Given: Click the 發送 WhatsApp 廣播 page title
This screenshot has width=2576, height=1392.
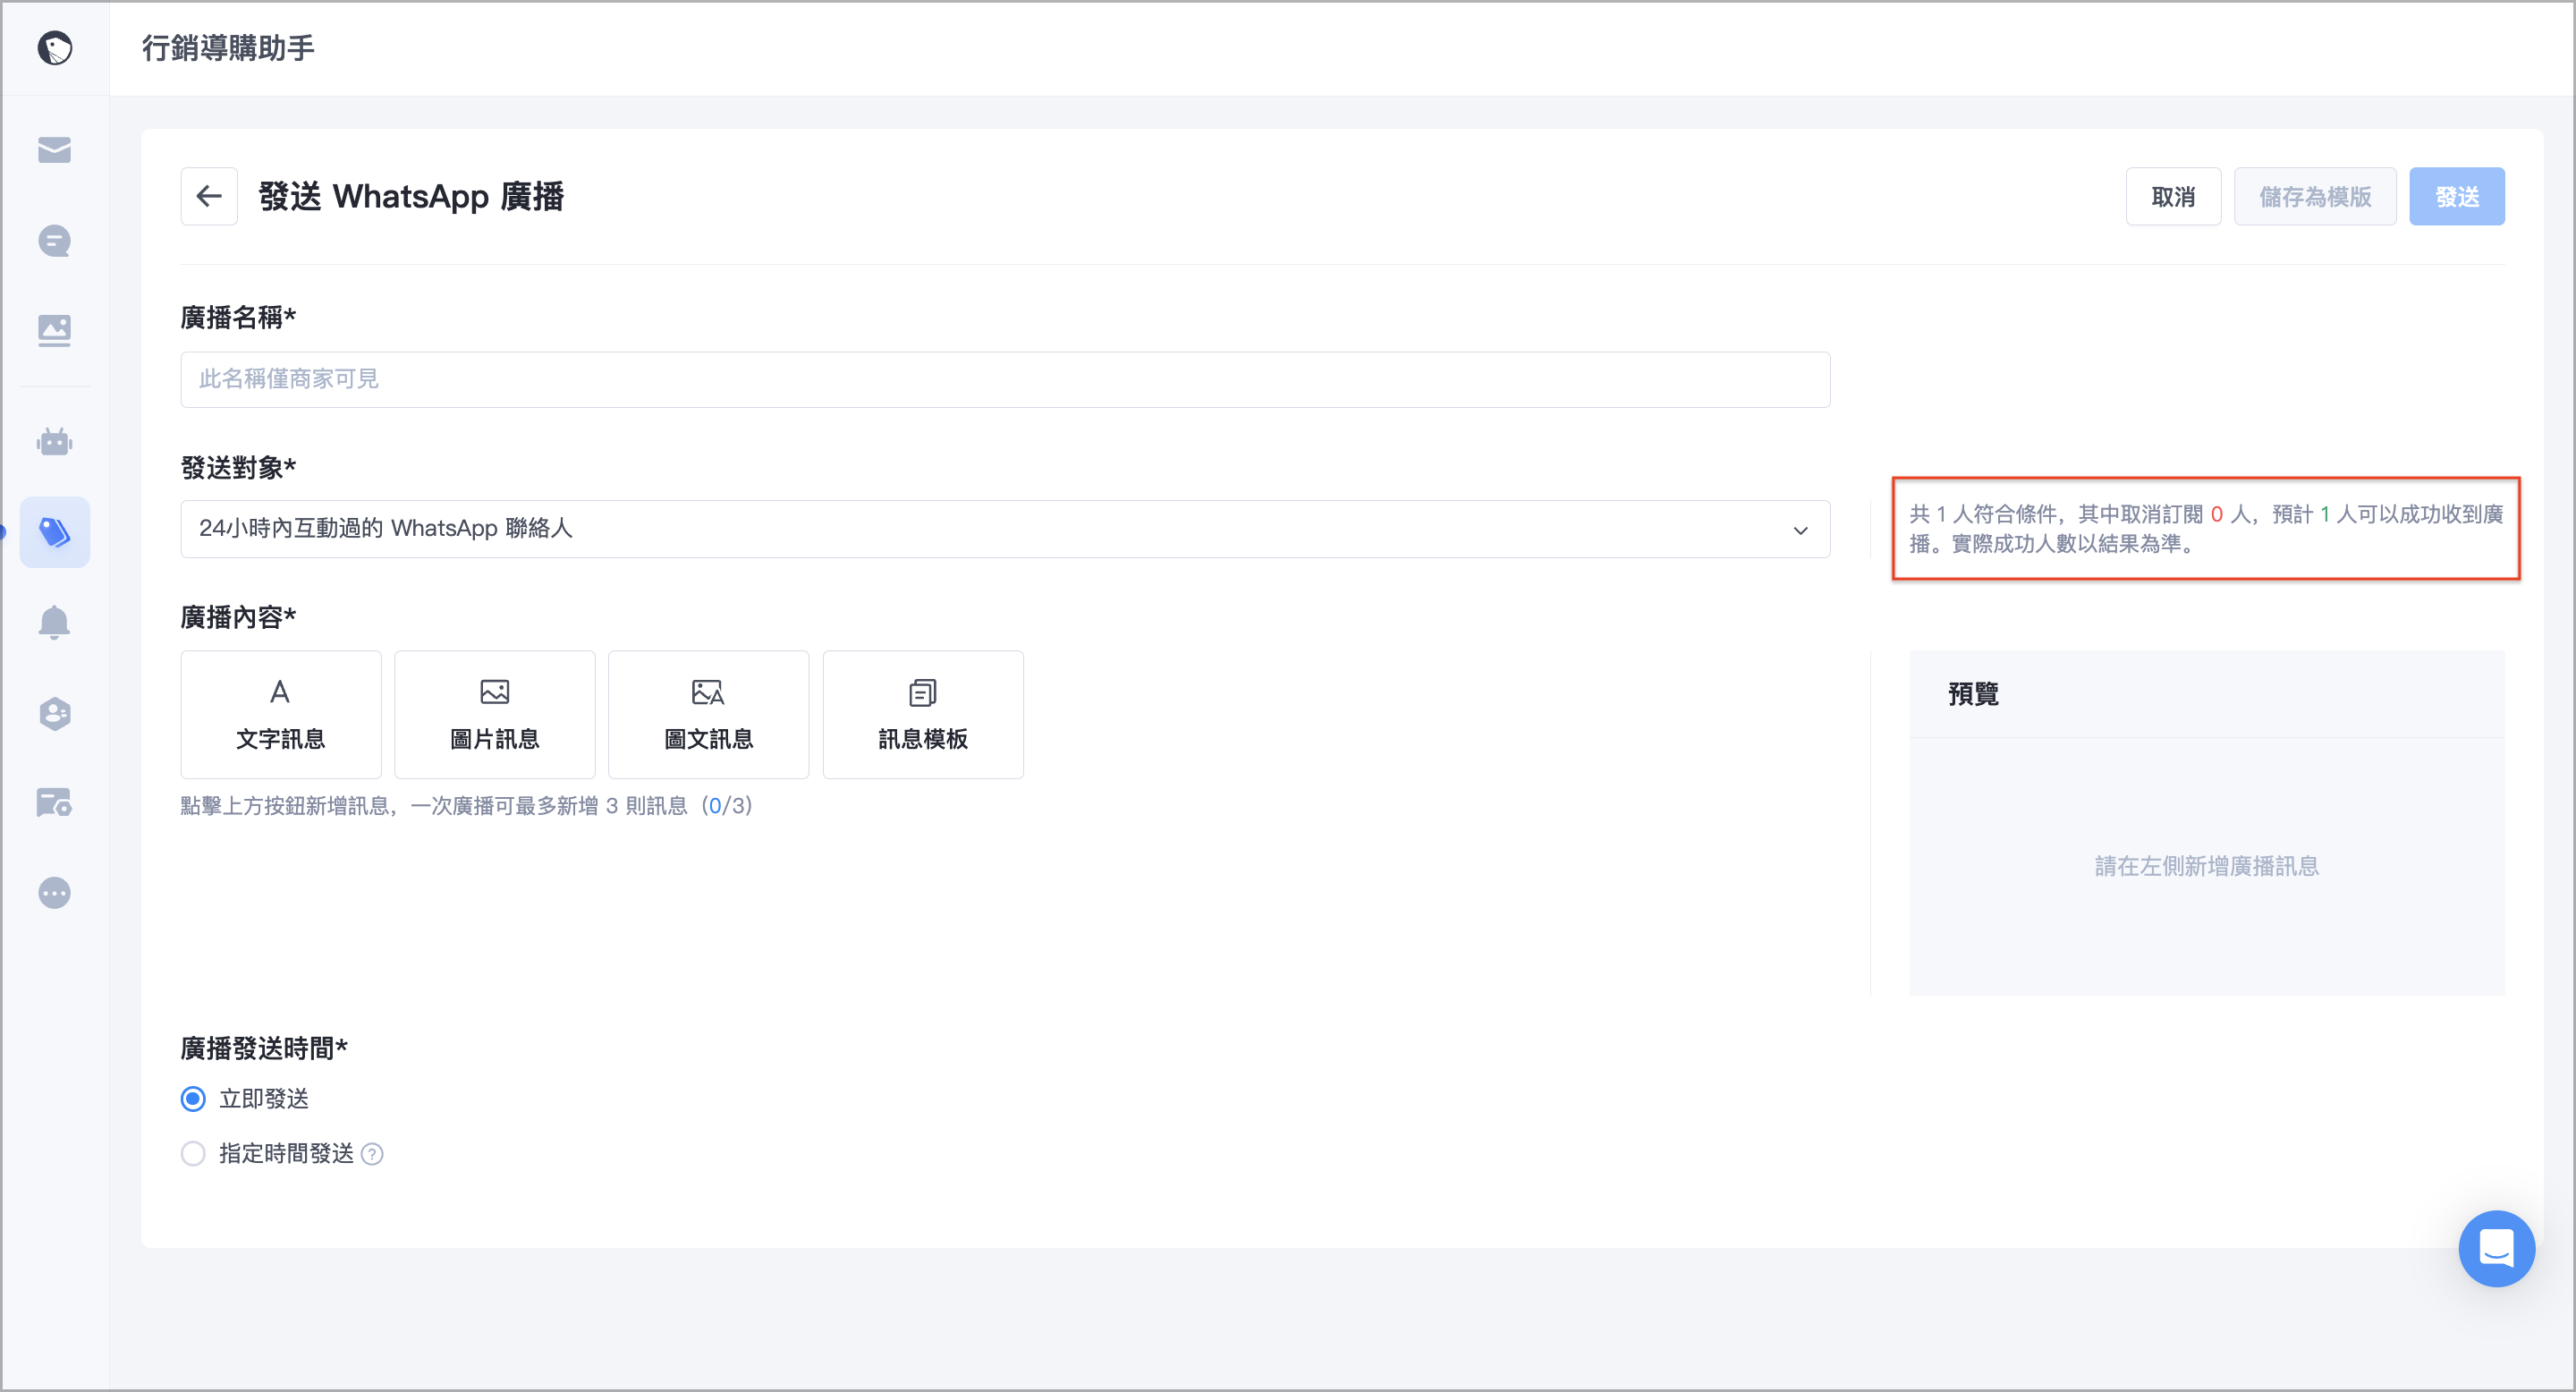Looking at the screenshot, I should [x=411, y=196].
